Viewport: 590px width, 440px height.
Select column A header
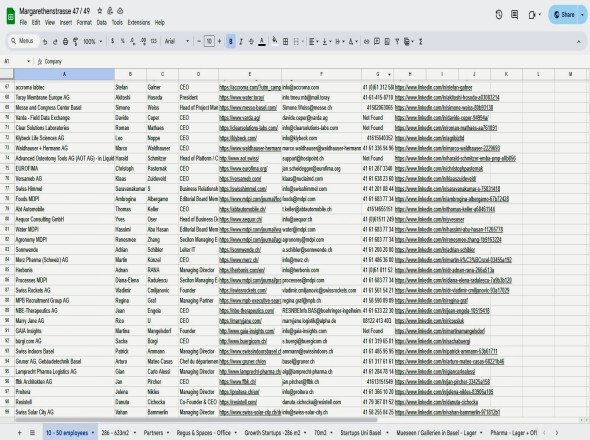[64, 74]
